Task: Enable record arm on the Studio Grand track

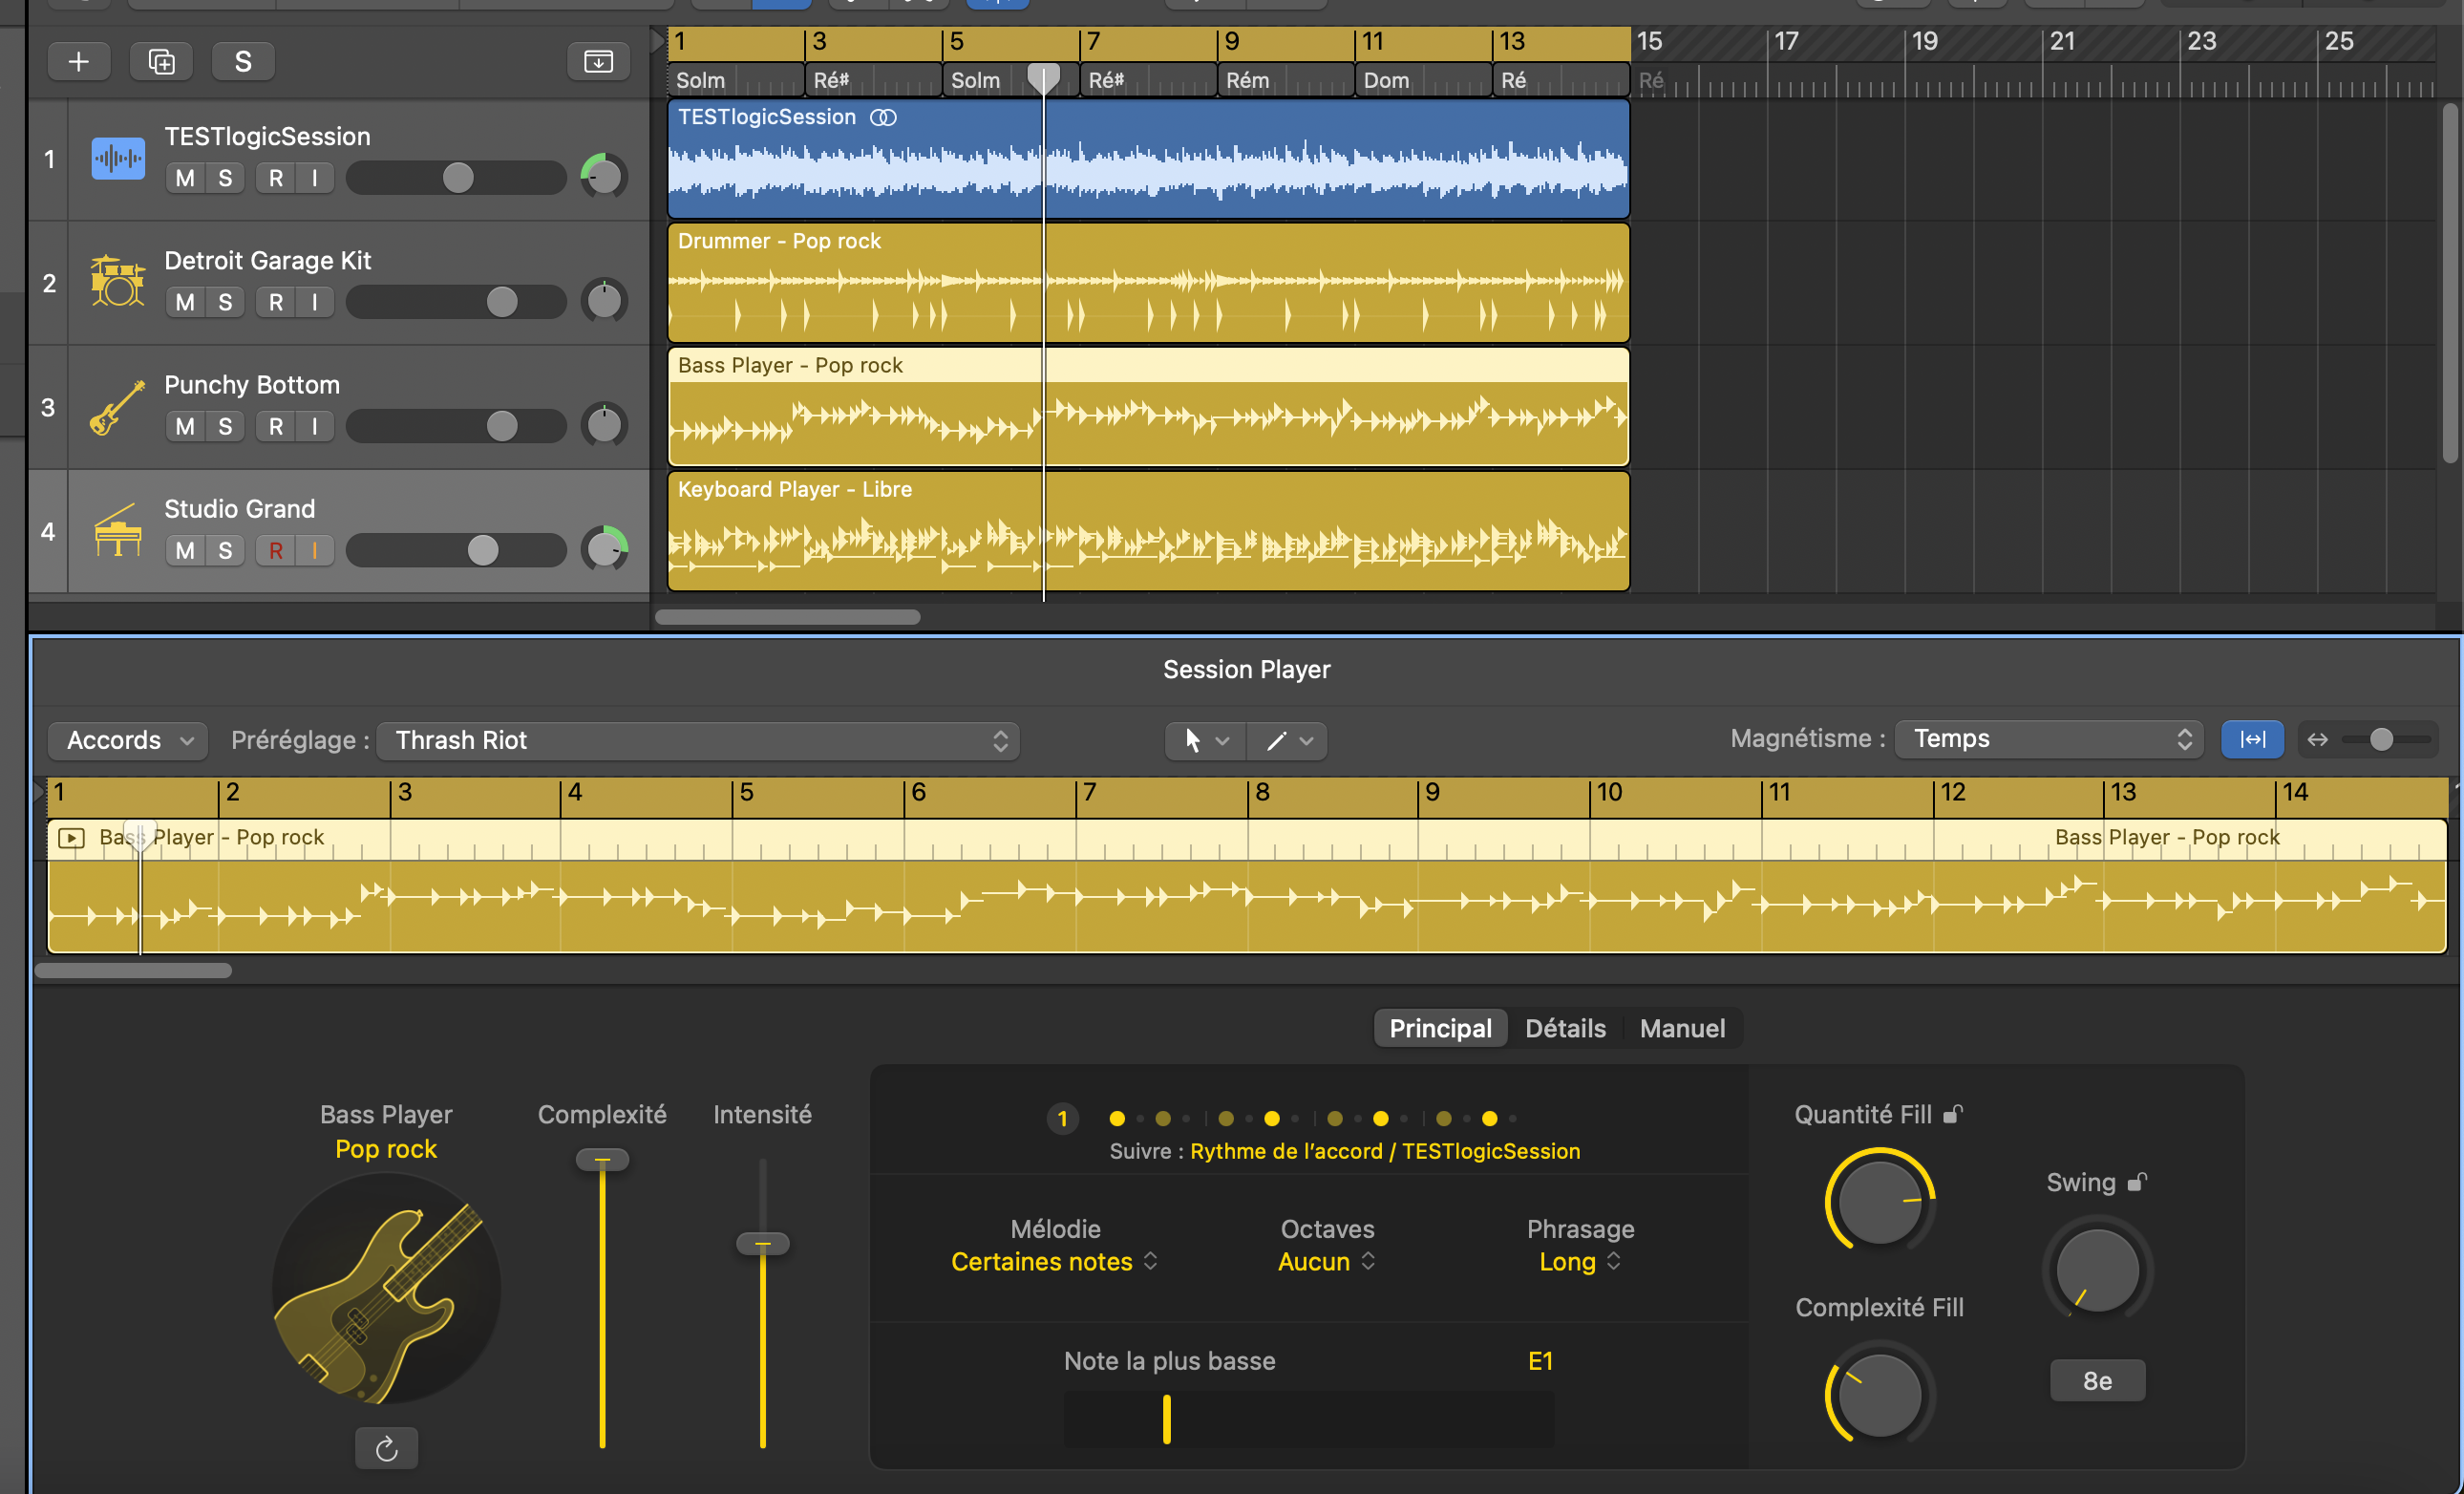Action: coord(276,550)
